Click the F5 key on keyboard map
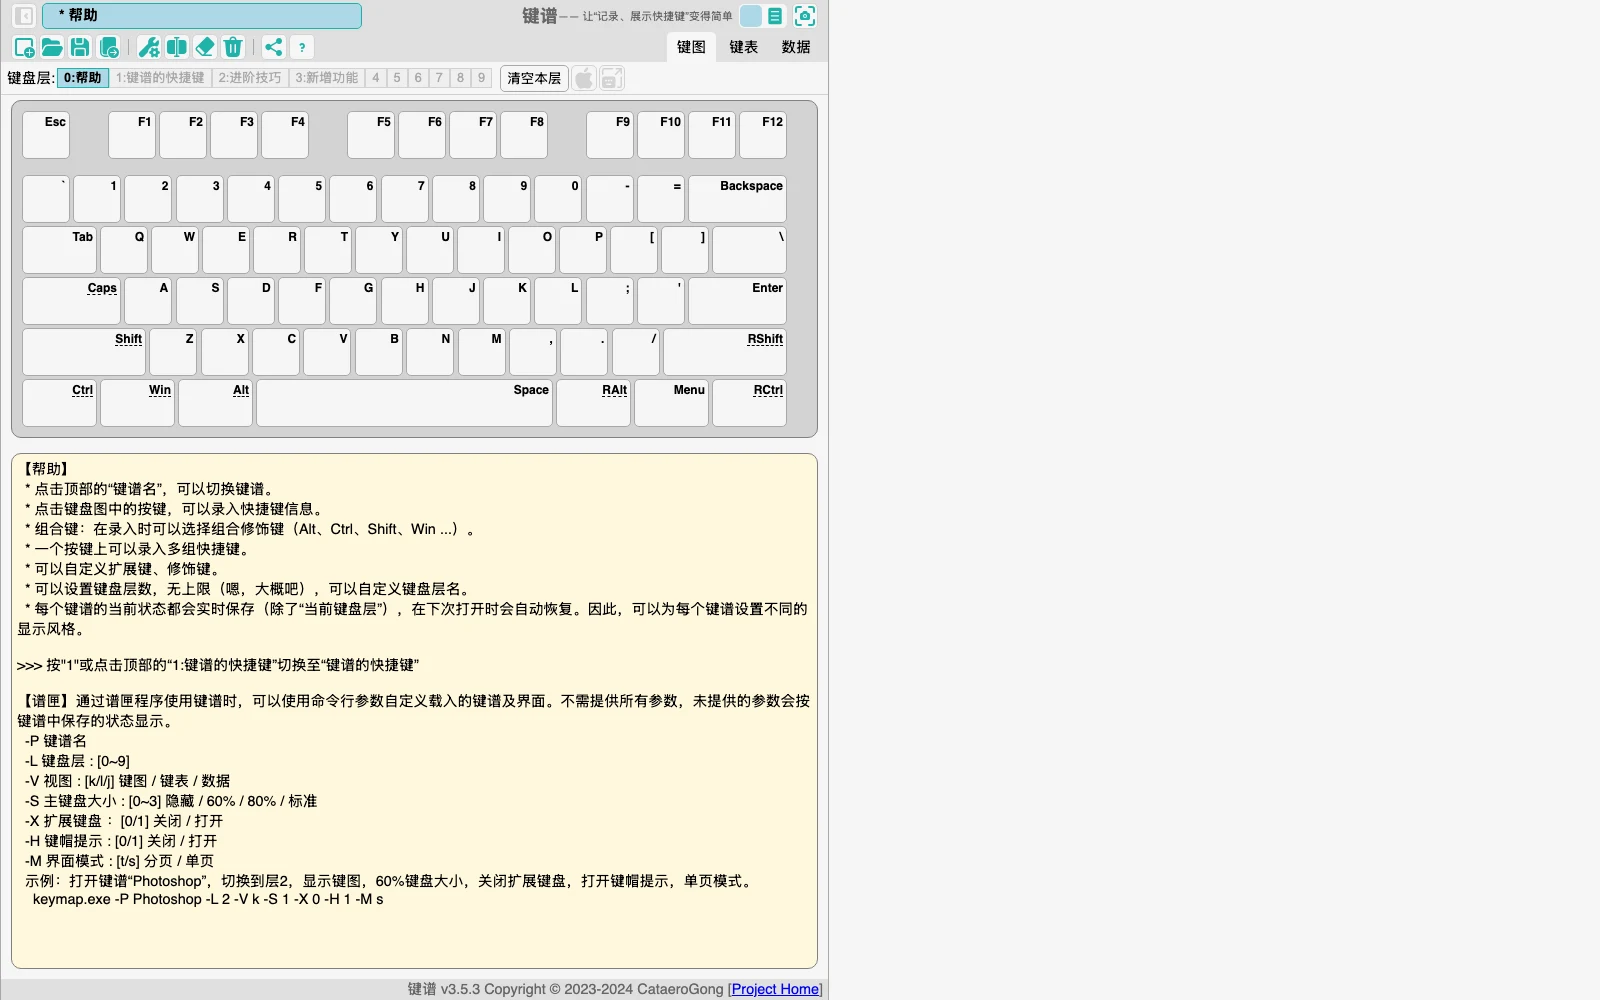 tap(371, 135)
